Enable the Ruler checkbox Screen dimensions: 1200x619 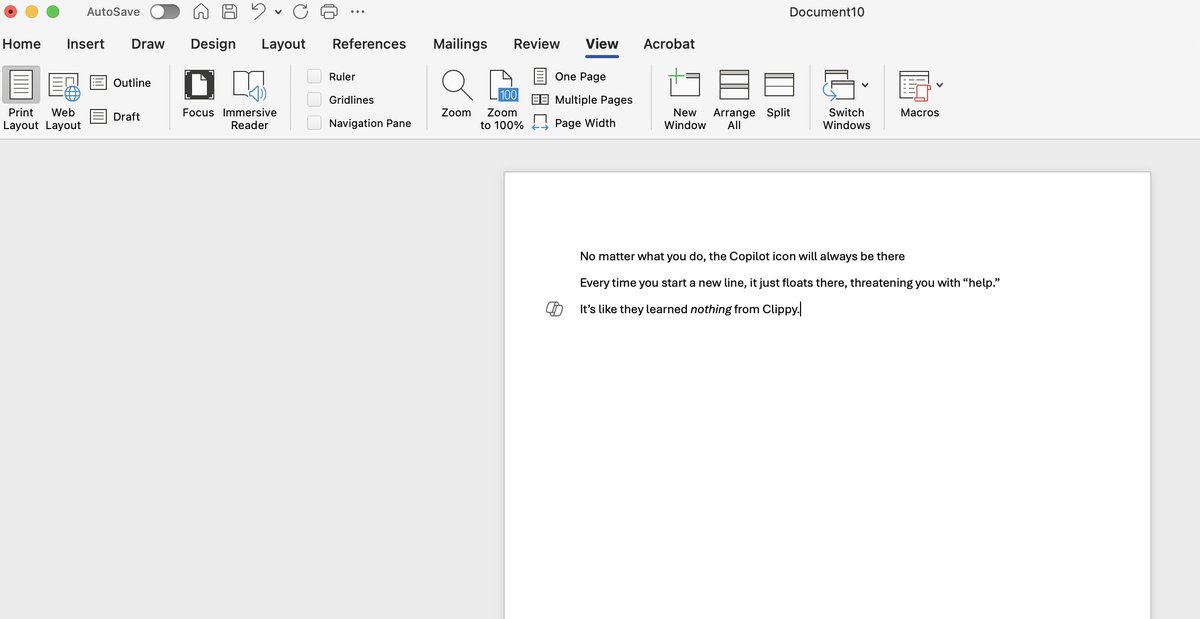pyautogui.click(x=314, y=76)
